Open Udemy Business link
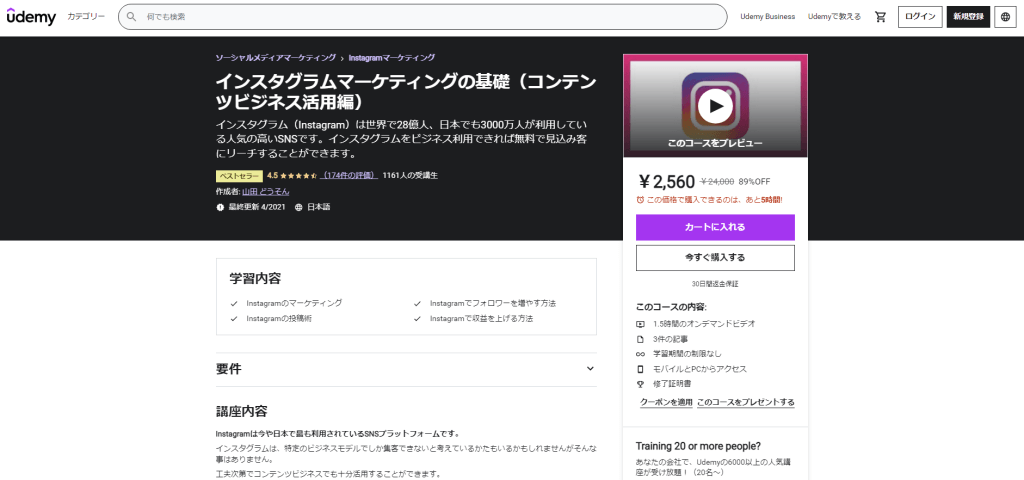This screenshot has height=480, width=1024. pyautogui.click(x=767, y=17)
